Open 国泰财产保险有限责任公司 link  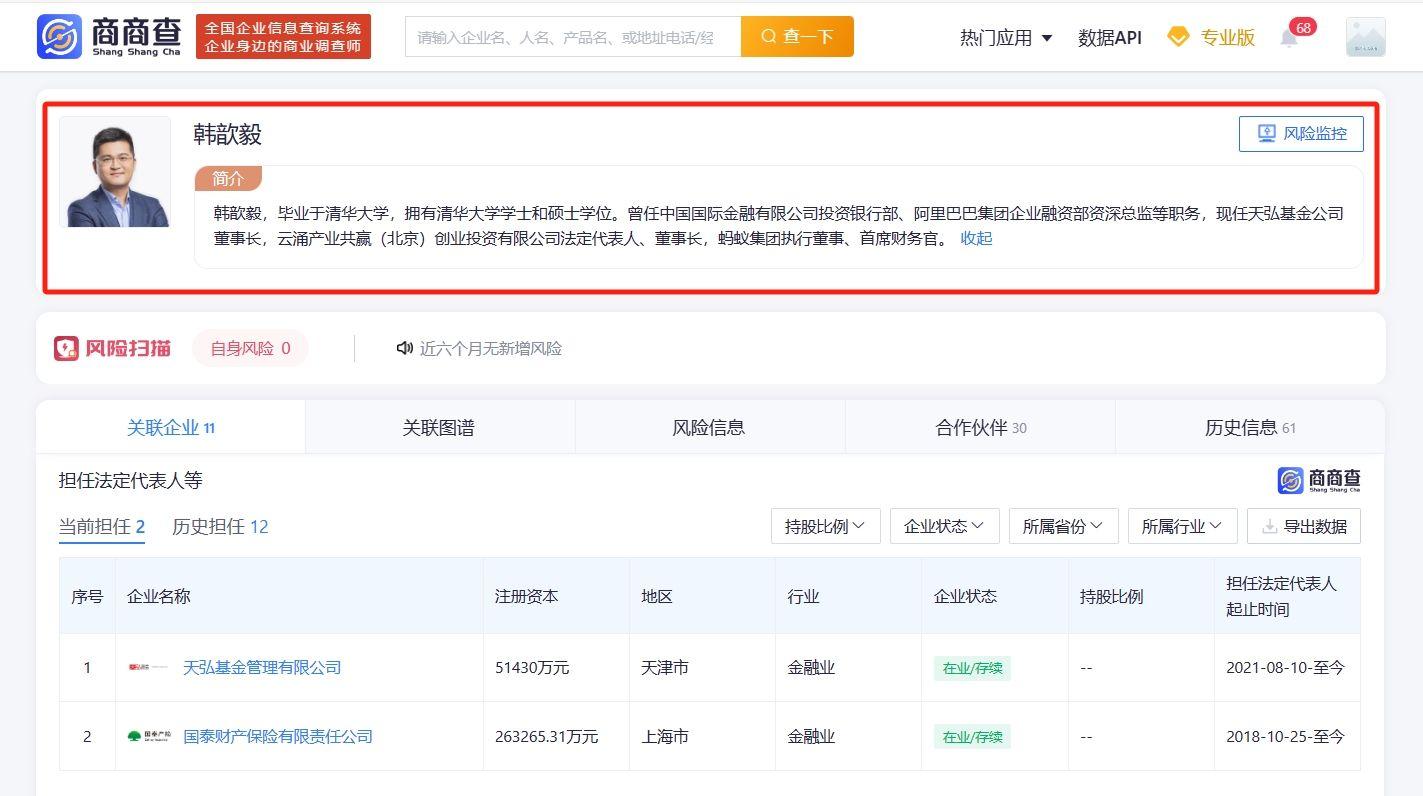(x=278, y=736)
